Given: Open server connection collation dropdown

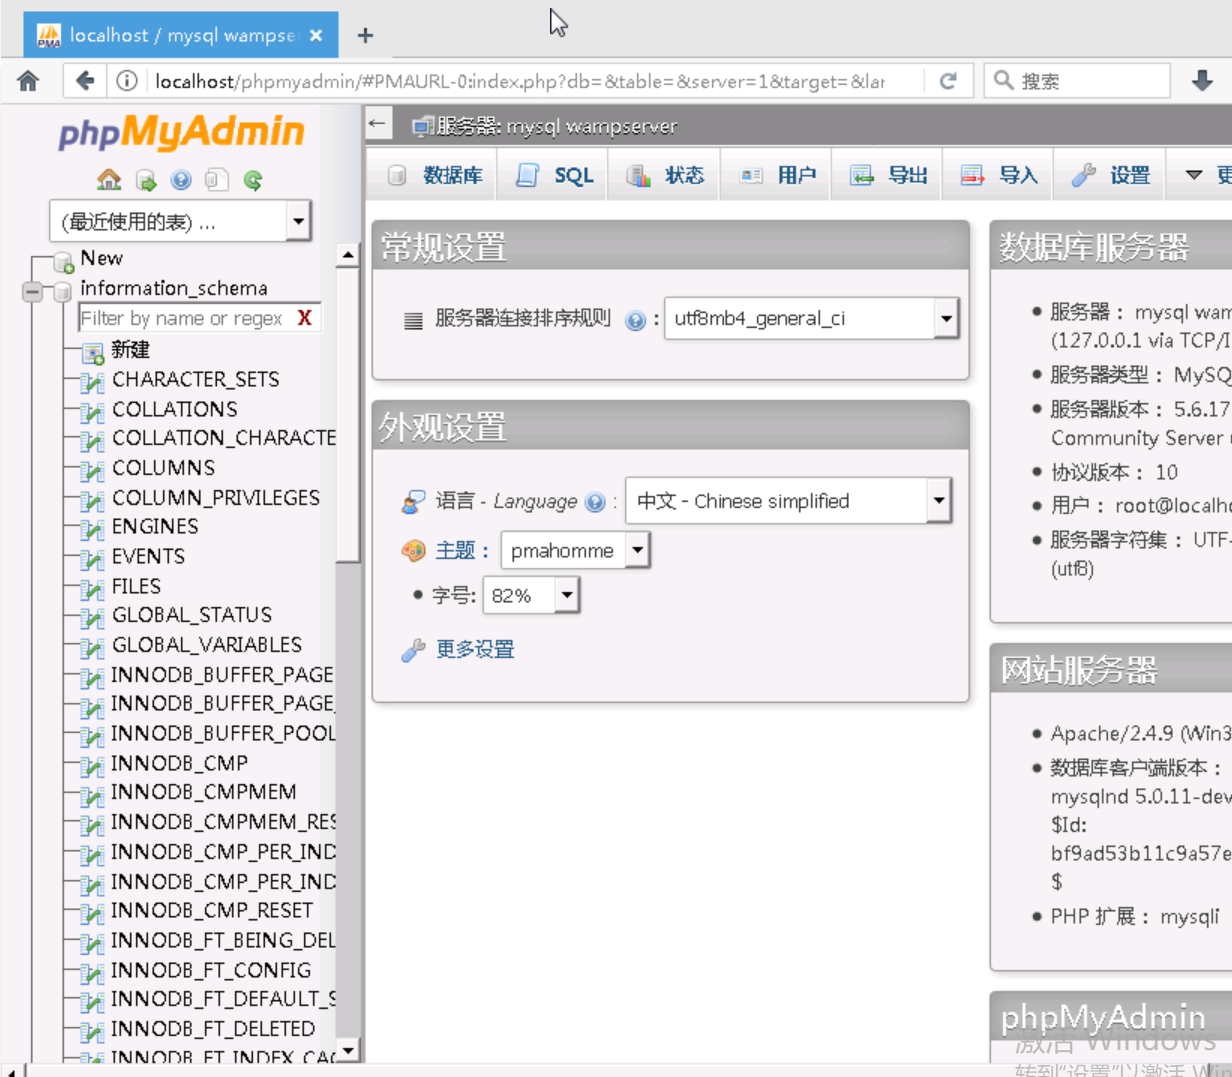Looking at the screenshot, I should coord(812,318).
